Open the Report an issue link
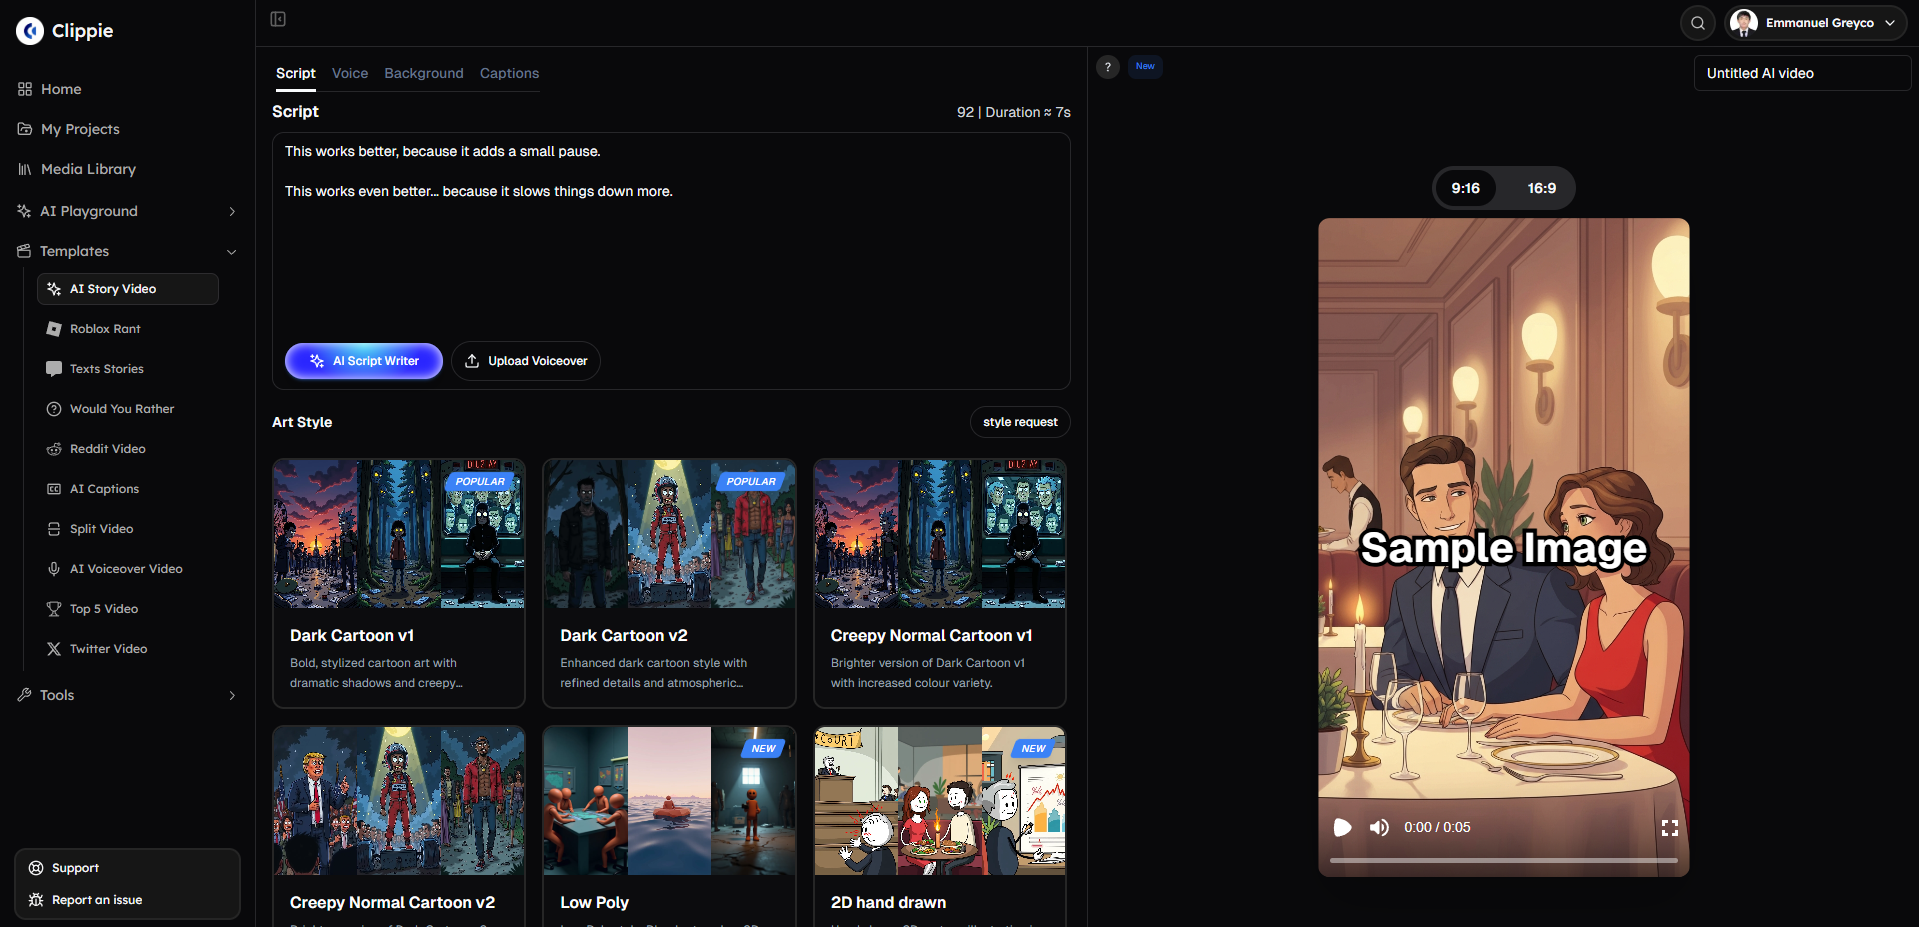Screen dimensions: 1919x927 [97, 900]
